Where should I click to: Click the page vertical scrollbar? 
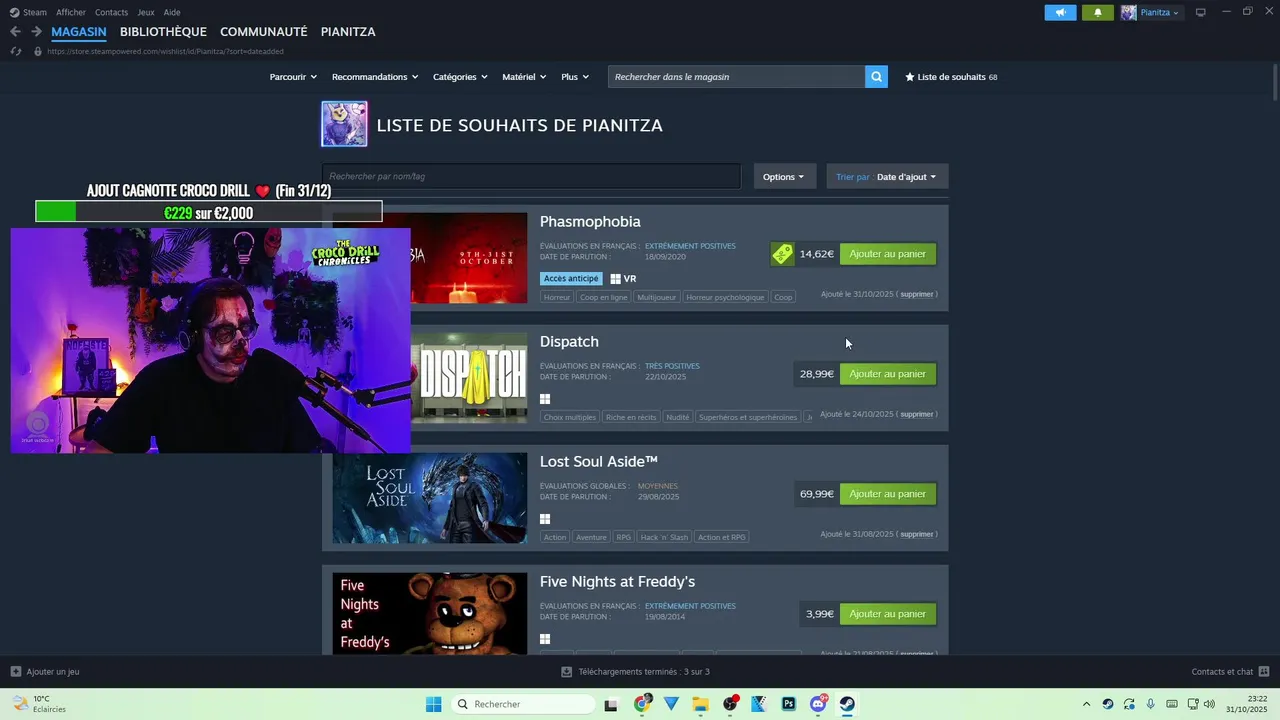[1275, 80]
